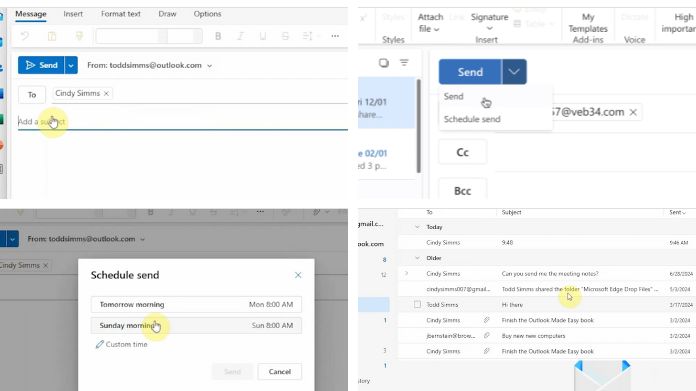Click the Add a subject field
The width and height of the screenshot is (696, 391).
pos(182,122)
